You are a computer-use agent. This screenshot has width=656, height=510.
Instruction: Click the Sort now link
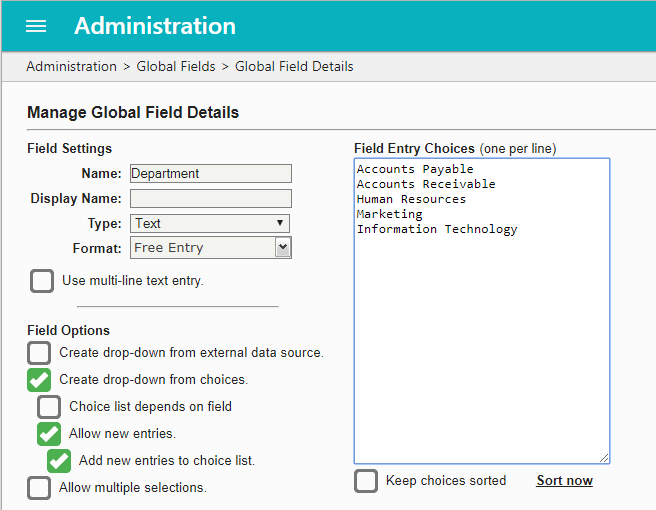[564, 480]
